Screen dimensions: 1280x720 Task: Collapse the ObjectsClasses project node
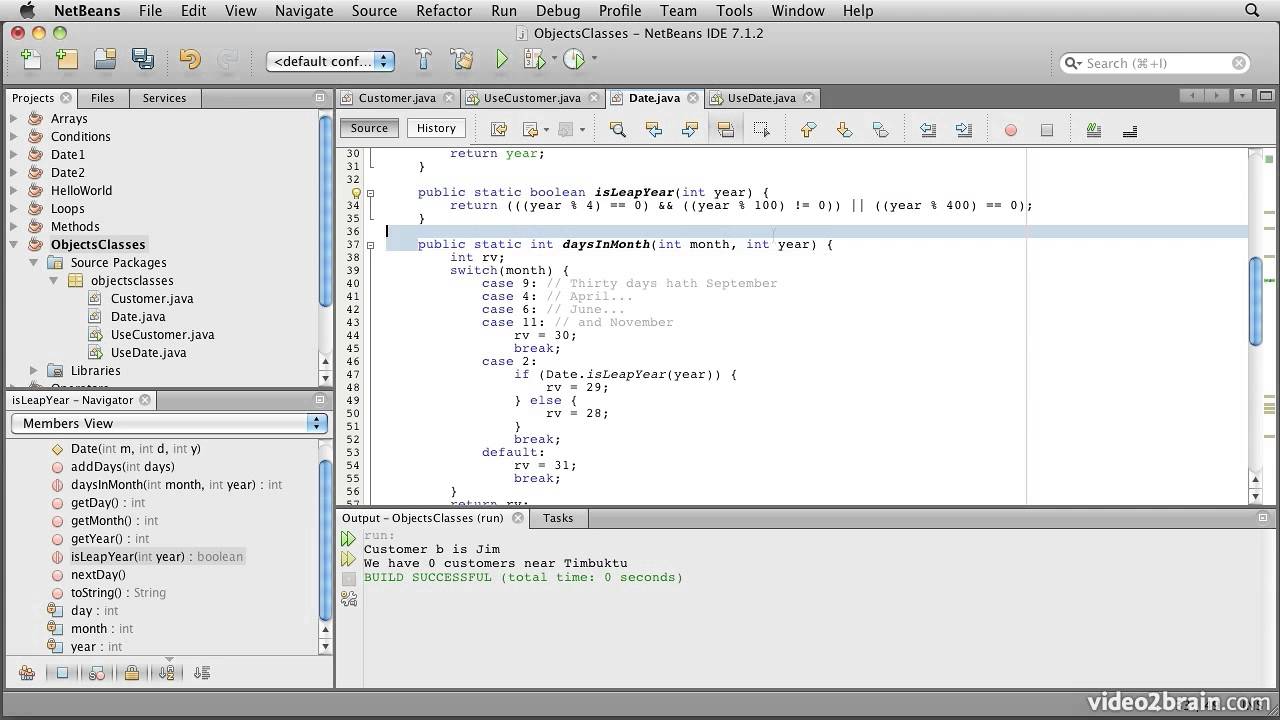pos(14,244)
